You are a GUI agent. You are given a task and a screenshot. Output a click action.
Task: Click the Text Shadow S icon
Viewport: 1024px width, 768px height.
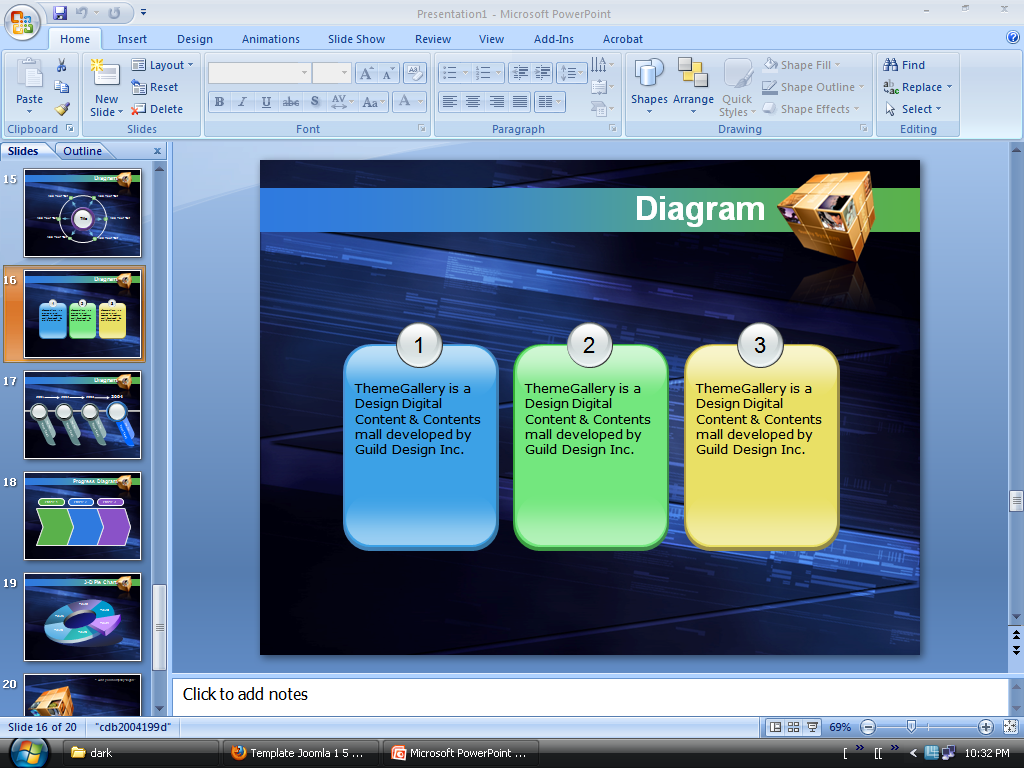(315, 101)
